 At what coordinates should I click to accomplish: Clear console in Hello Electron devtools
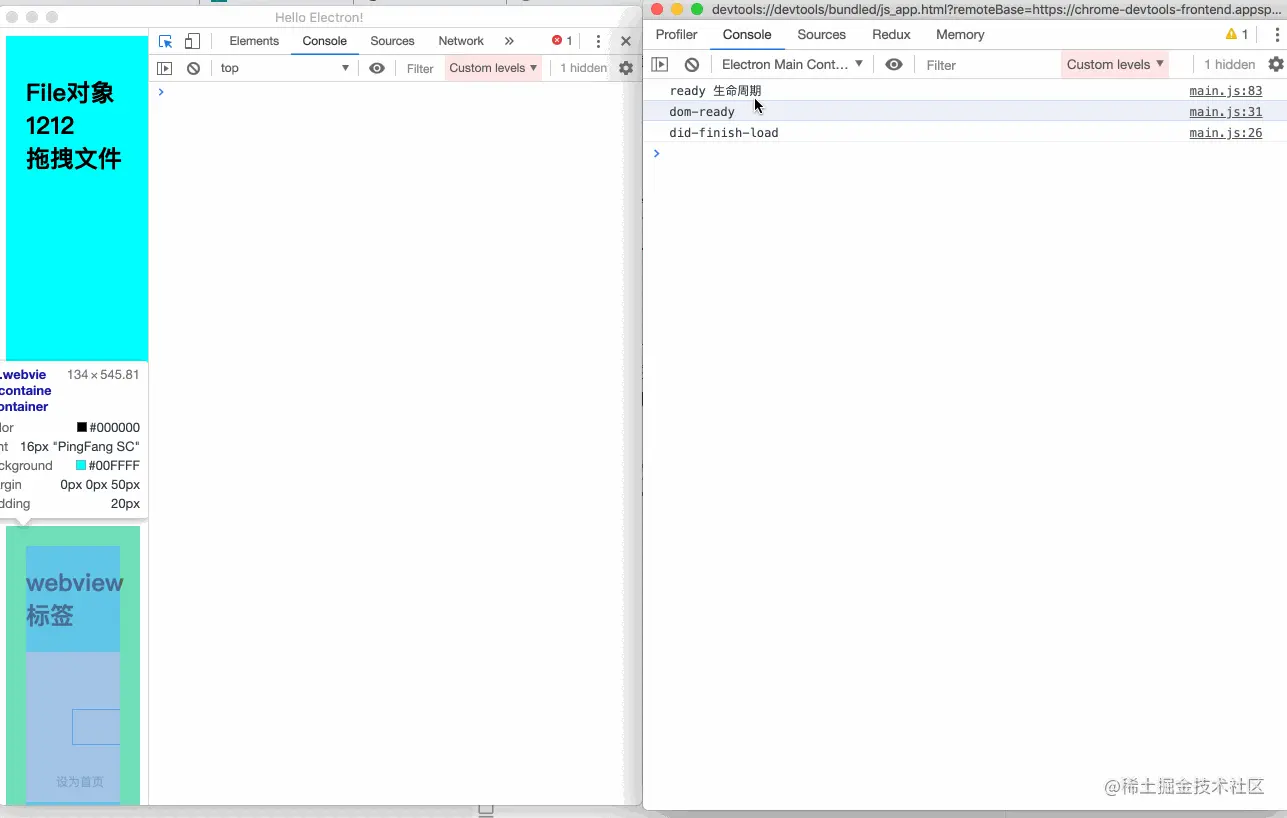point(194,68)
